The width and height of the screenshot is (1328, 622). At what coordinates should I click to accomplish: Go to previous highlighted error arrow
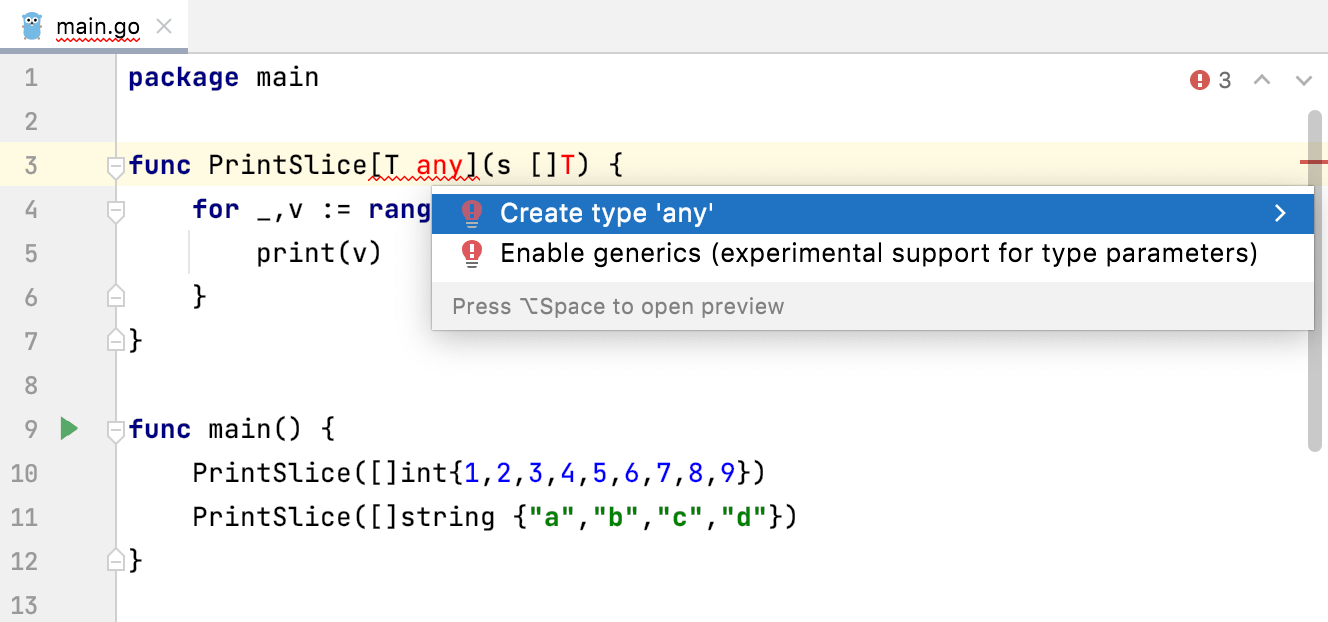[1262, 80]
